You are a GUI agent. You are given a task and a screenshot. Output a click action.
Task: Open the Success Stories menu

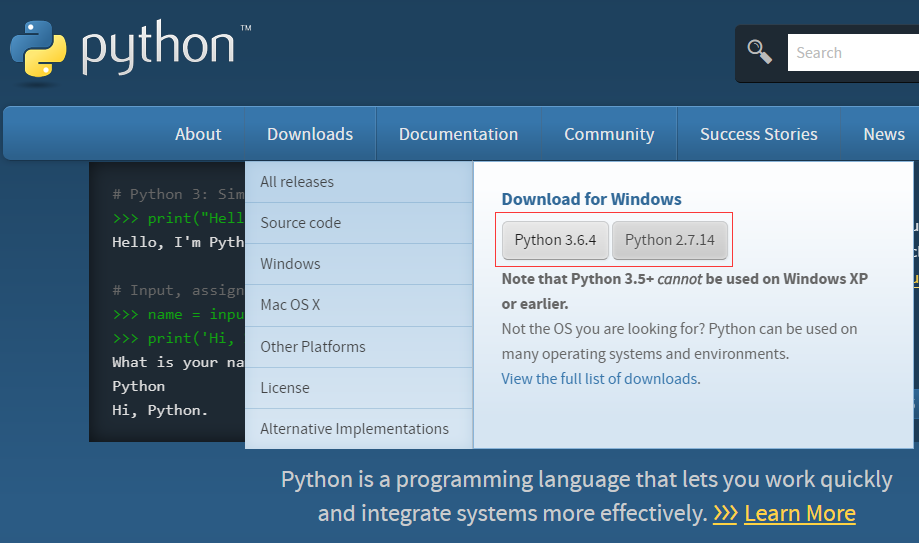(758, 134)
